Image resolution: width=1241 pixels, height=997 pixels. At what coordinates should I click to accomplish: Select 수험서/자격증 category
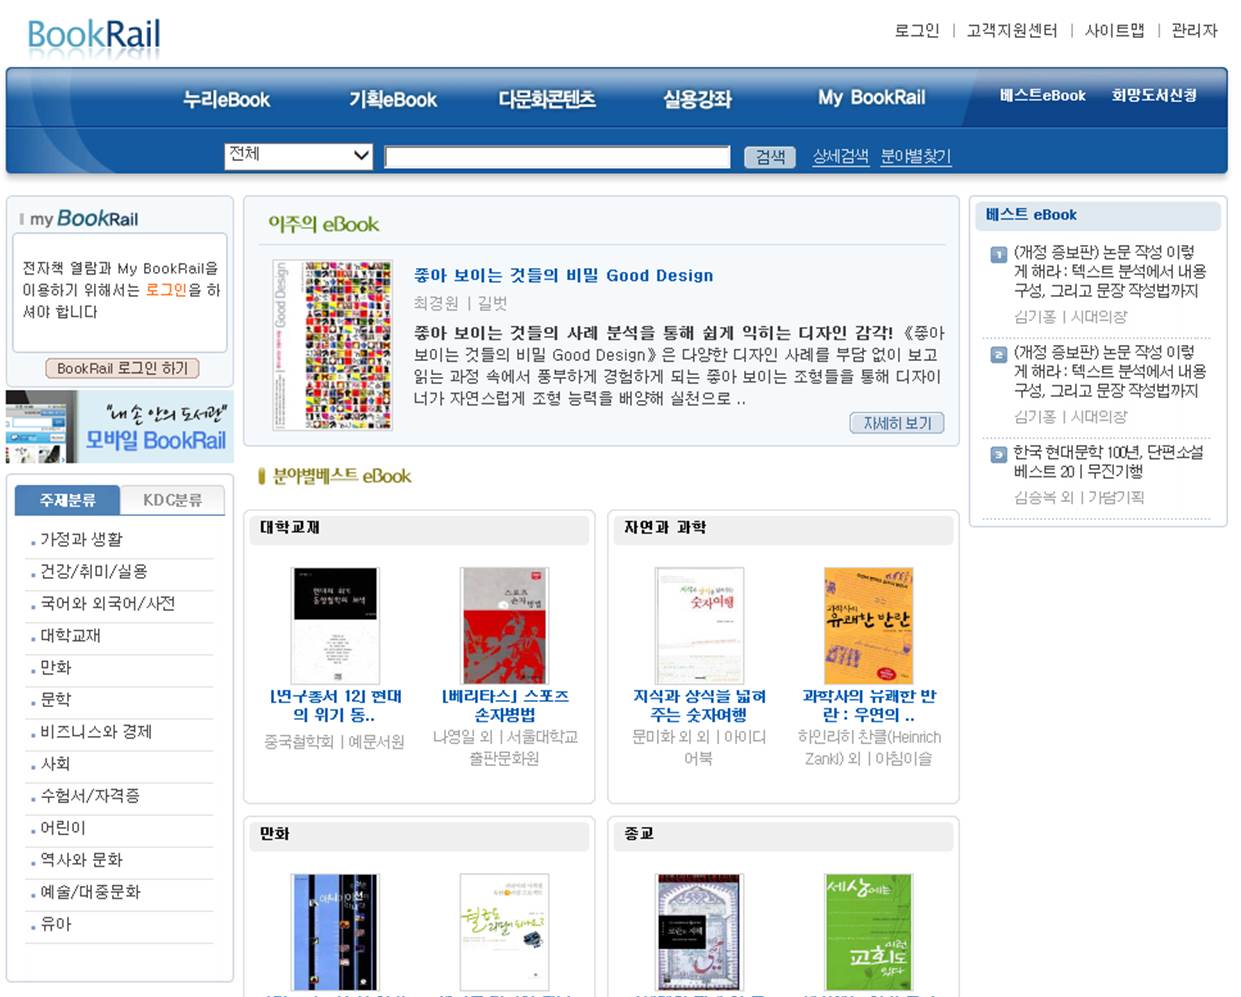click(x=89, y=796)
